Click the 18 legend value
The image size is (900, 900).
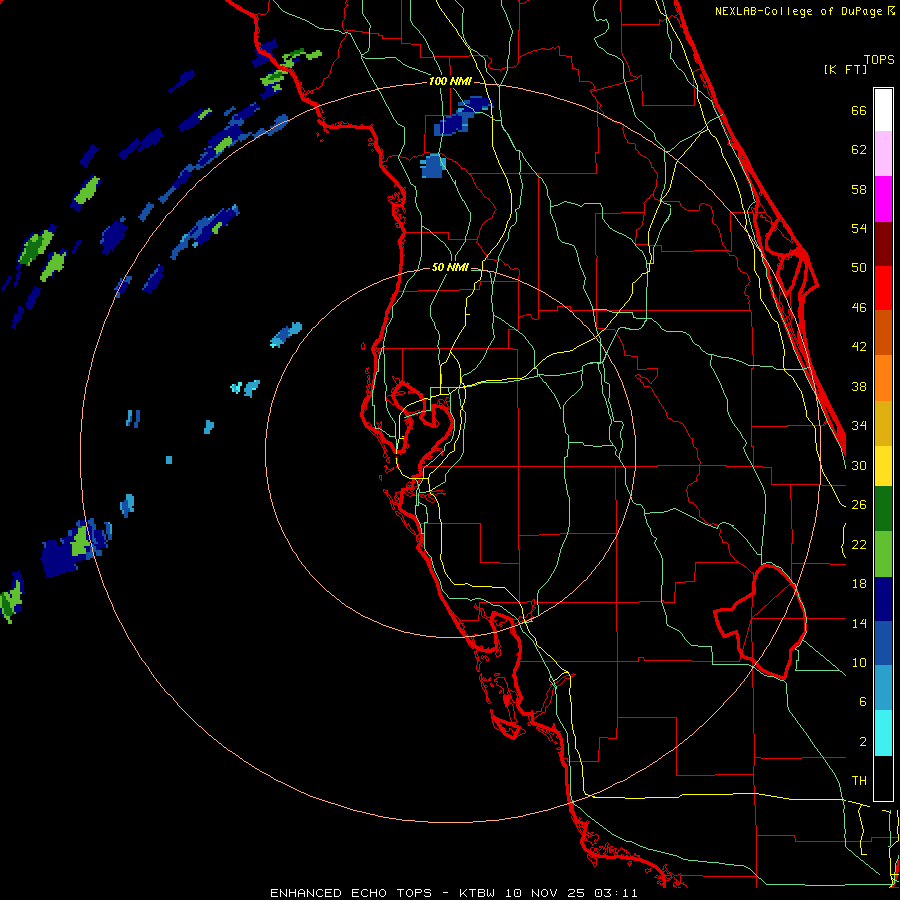tap(859, 584)
